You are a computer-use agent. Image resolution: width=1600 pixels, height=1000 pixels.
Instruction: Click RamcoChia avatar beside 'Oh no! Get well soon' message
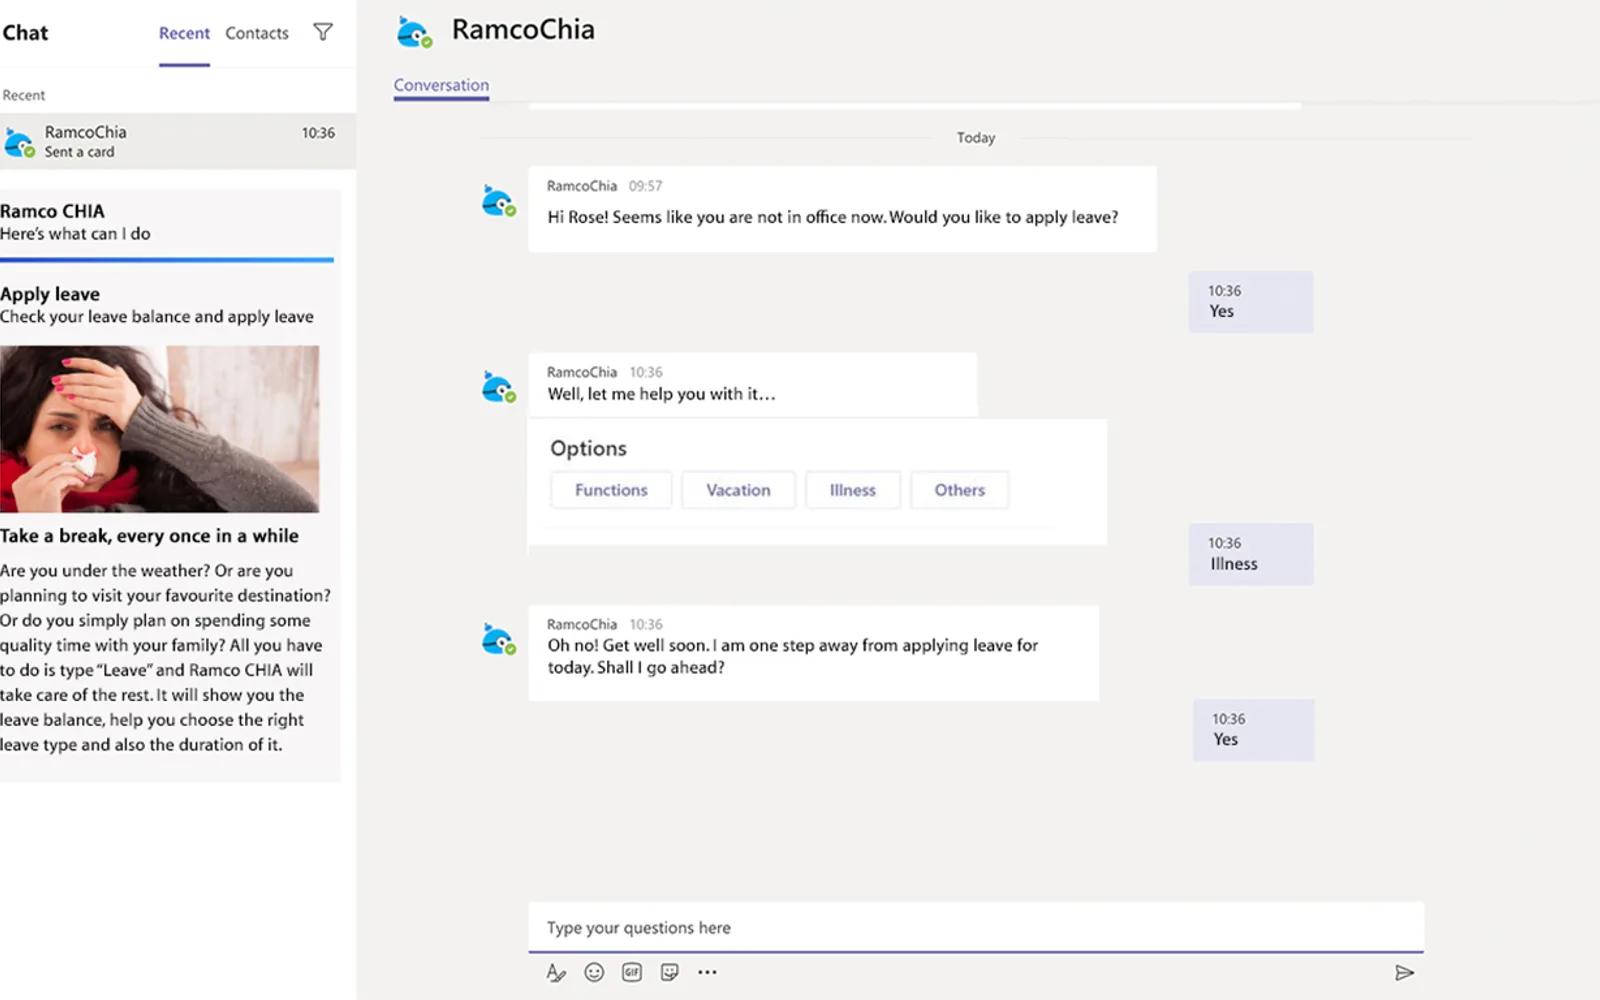pyautogui.click(x=498, y=639)
